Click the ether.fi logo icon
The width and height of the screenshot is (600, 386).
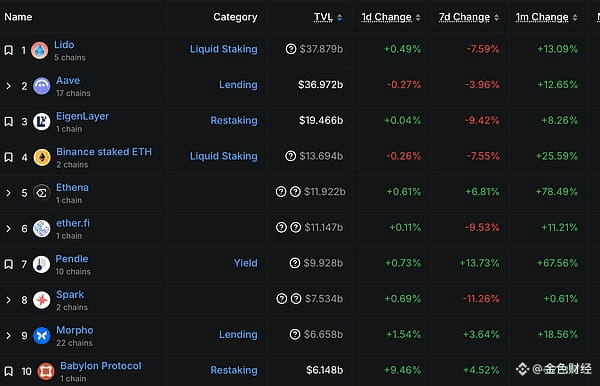coord(42,229)
